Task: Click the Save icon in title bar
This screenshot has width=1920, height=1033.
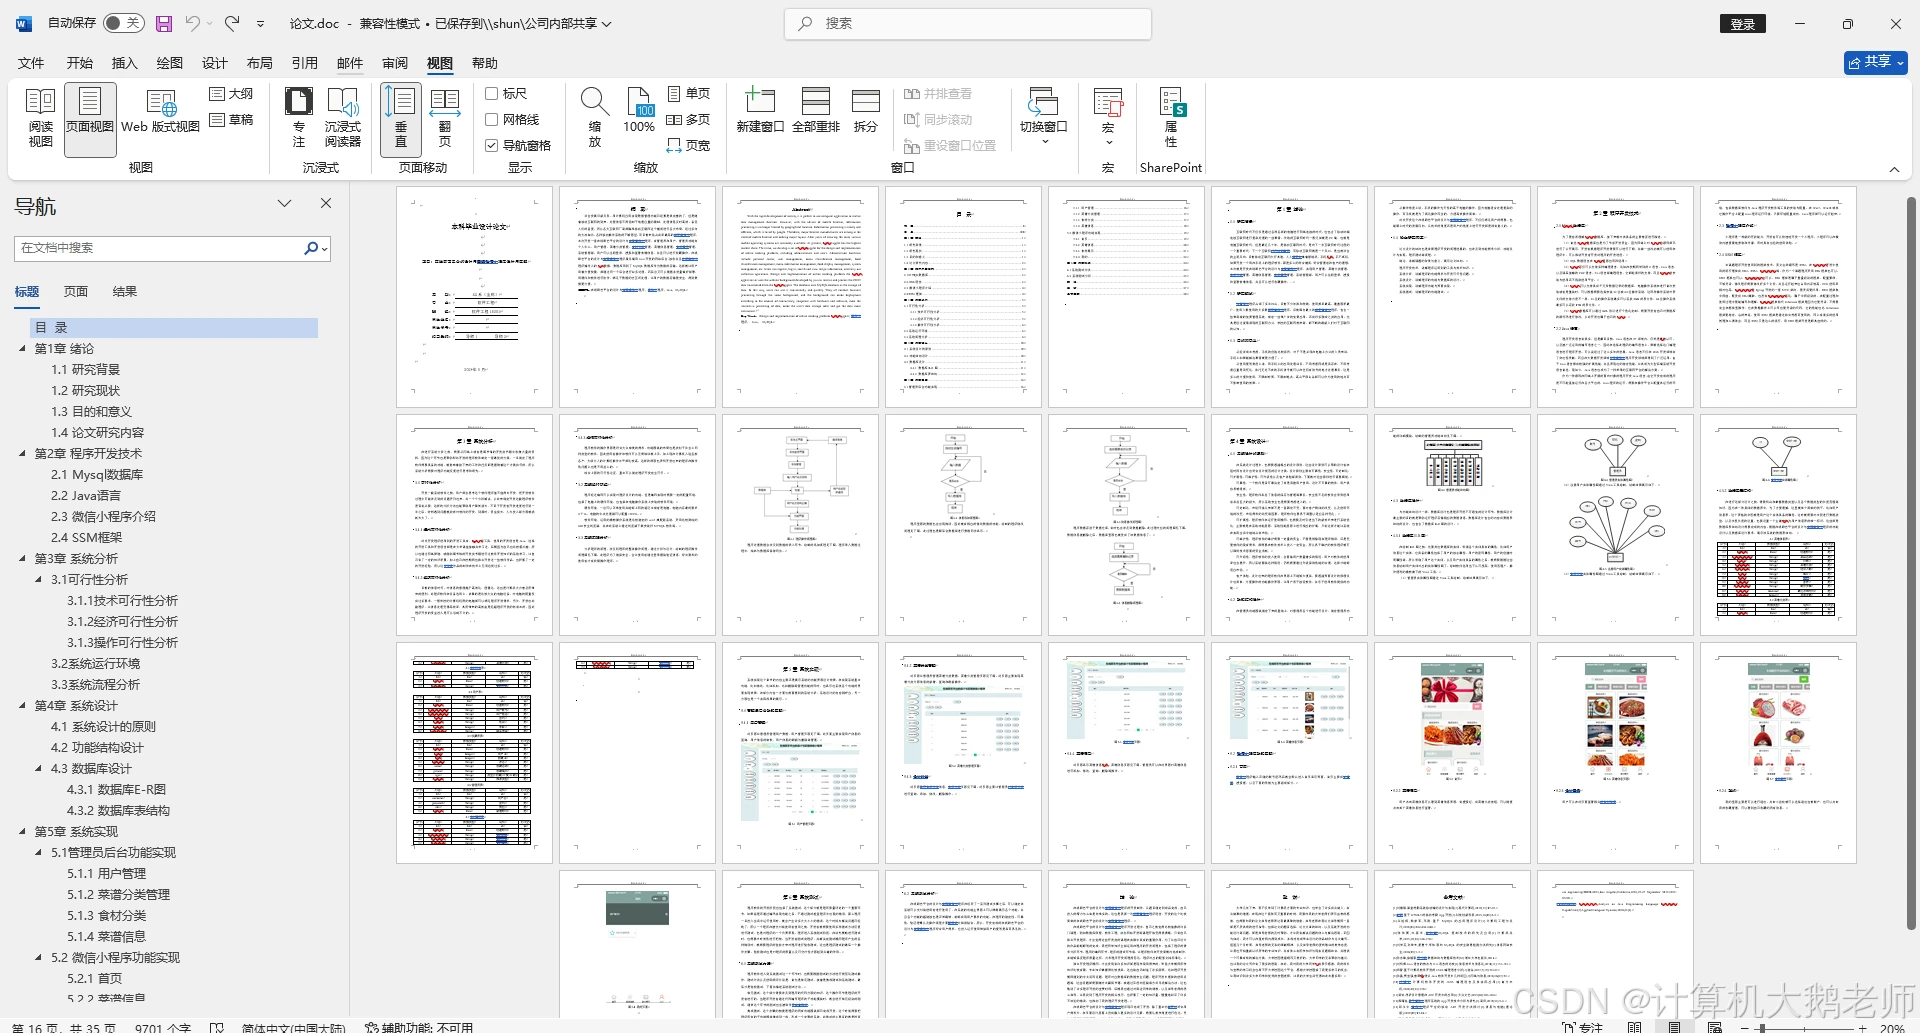Action: tap(164, 23)
